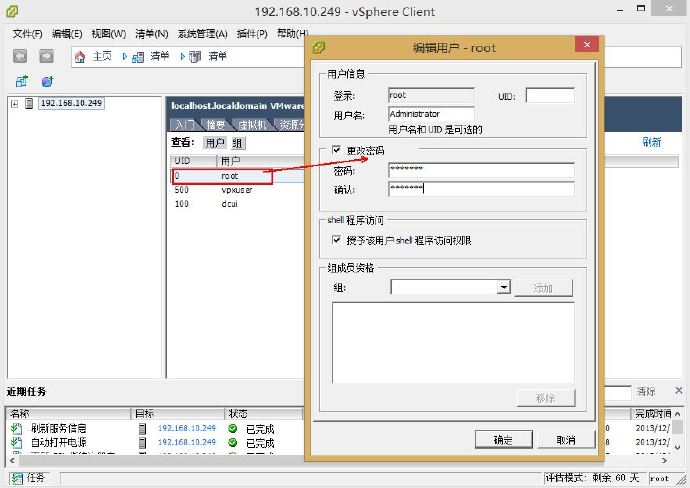Click the horizontal scrollbar under recent tasks
690x488 pixels.
[338, 460]
